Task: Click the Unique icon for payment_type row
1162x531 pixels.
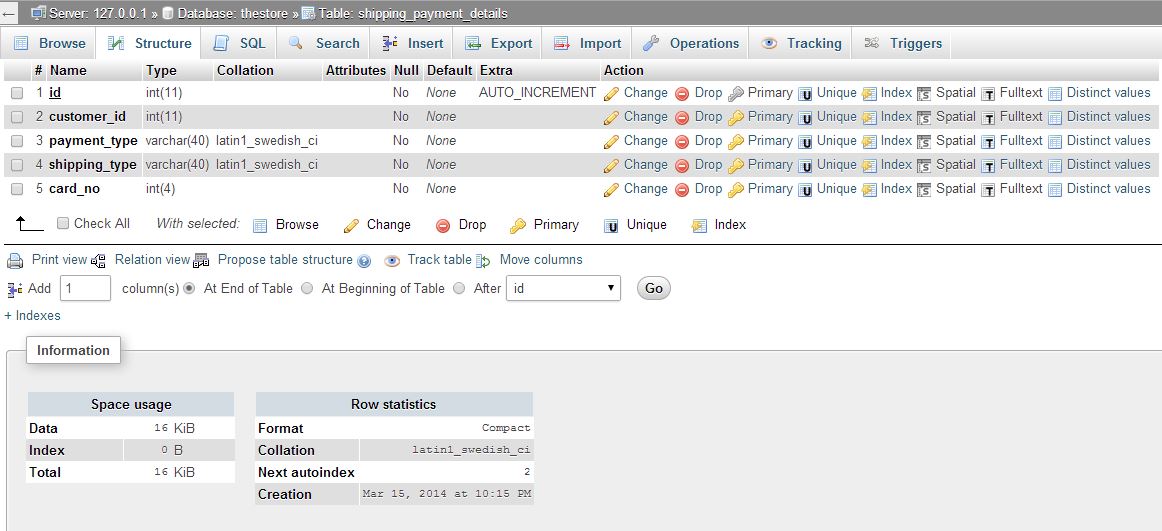Action: click(x=805, y=141)
